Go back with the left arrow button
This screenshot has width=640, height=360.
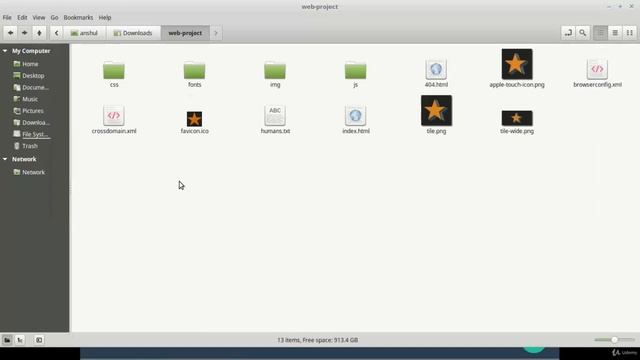click(x=10, y=33)
